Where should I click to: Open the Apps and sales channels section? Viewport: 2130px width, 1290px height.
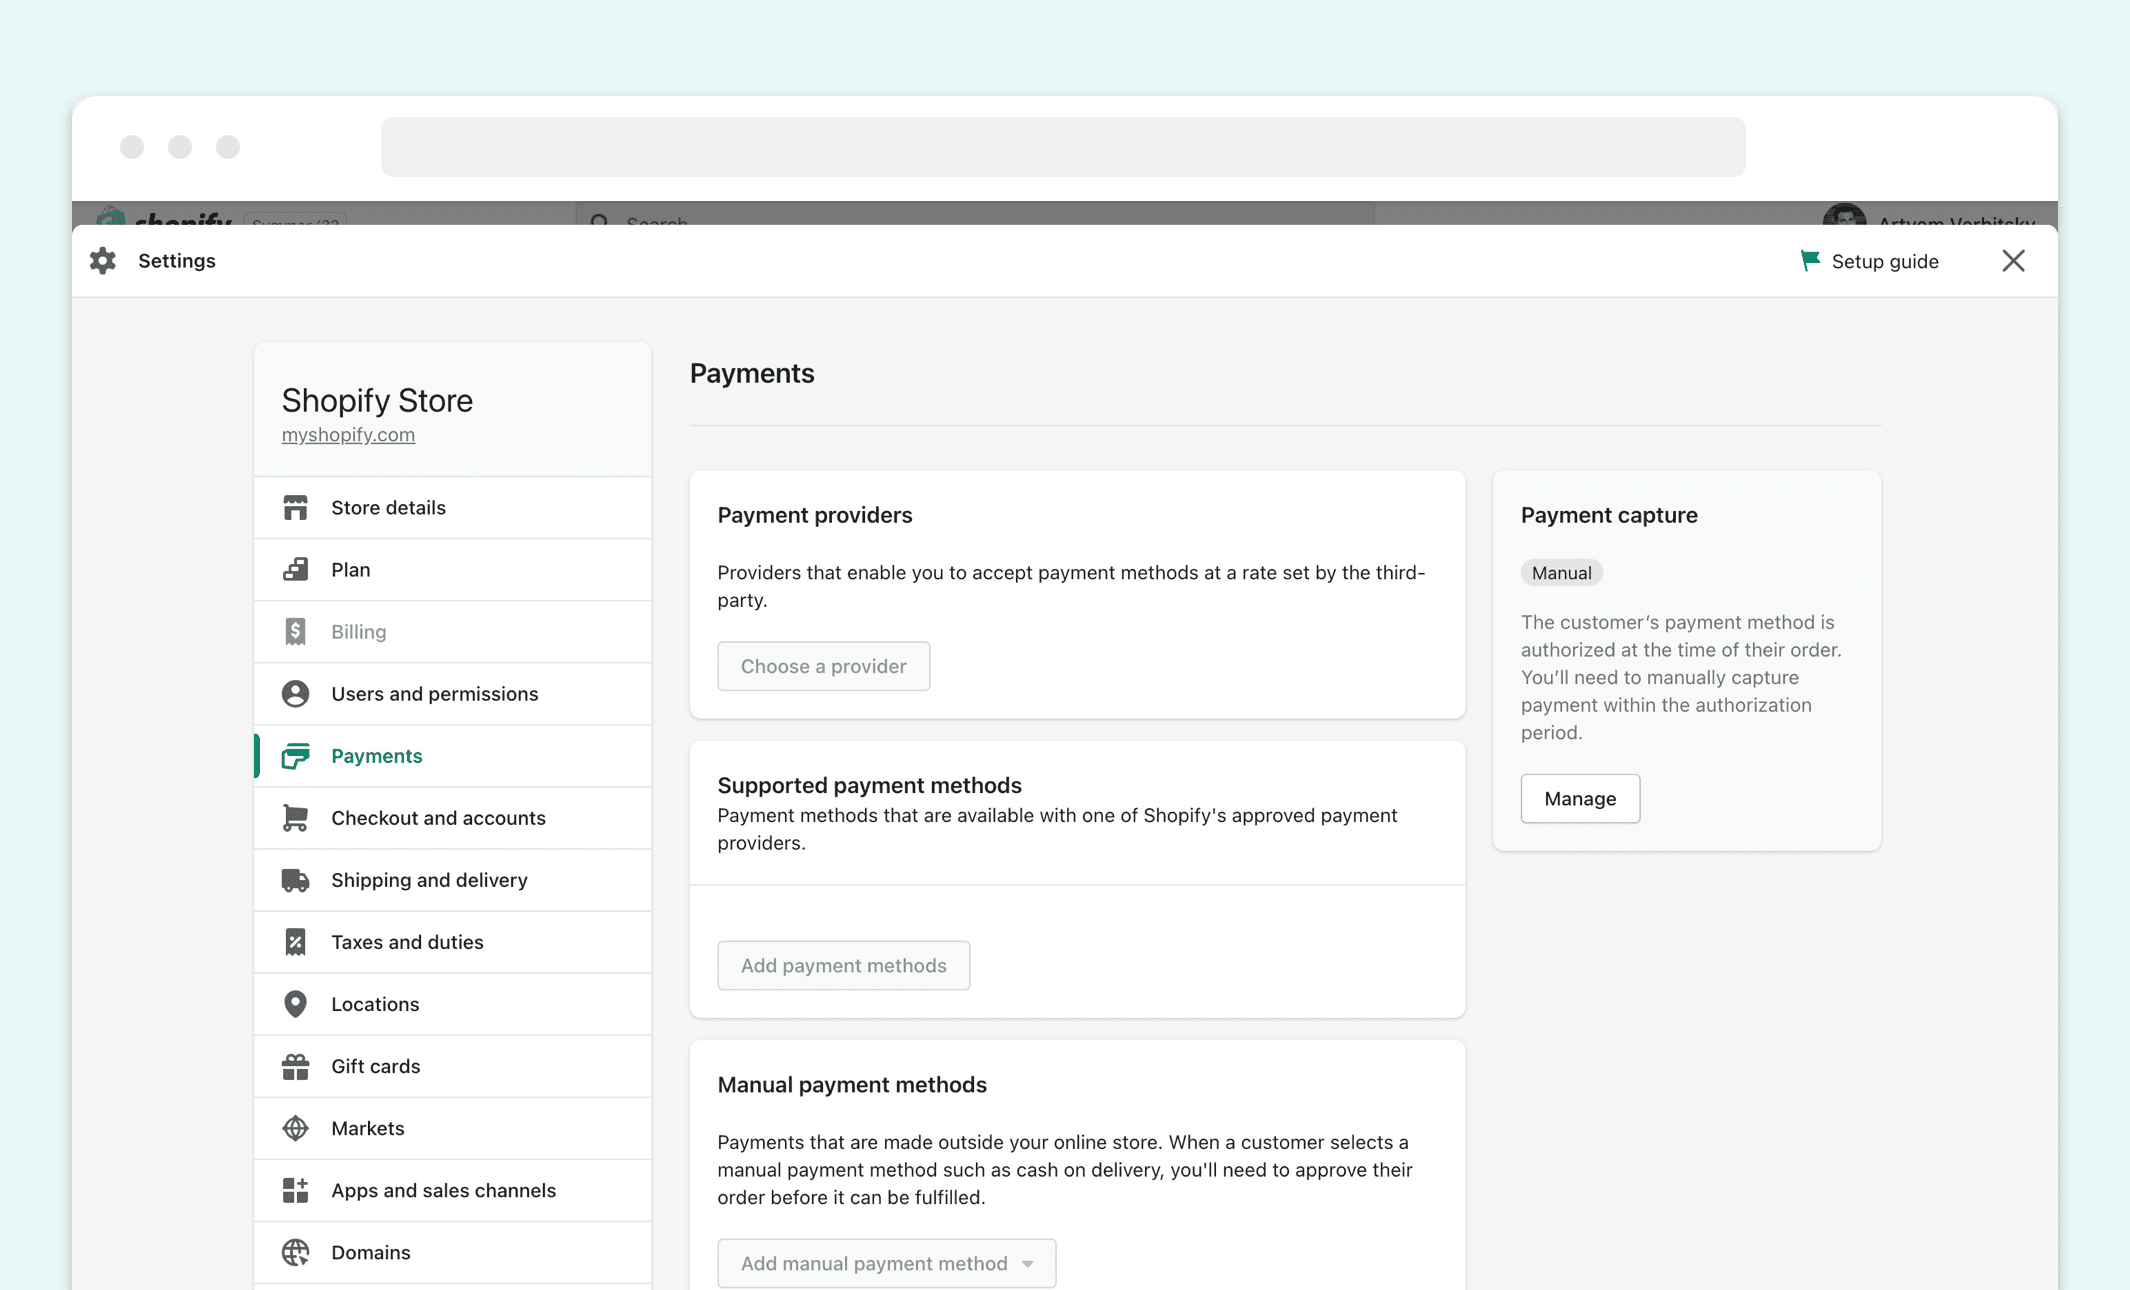[x=444, y=1190]
